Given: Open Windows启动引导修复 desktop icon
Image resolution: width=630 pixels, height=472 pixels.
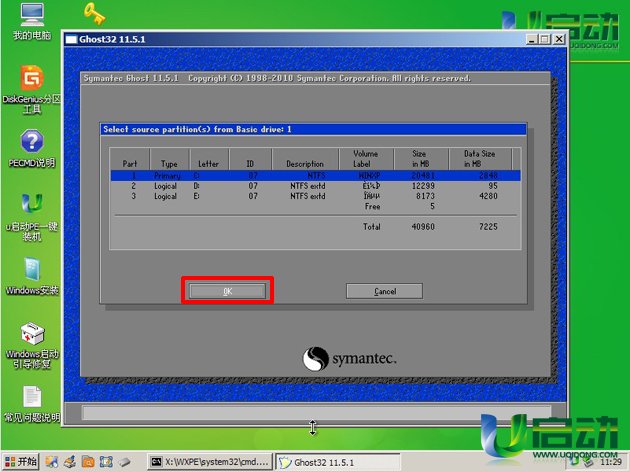Looking at the screenshot, I should click(32, 345).
